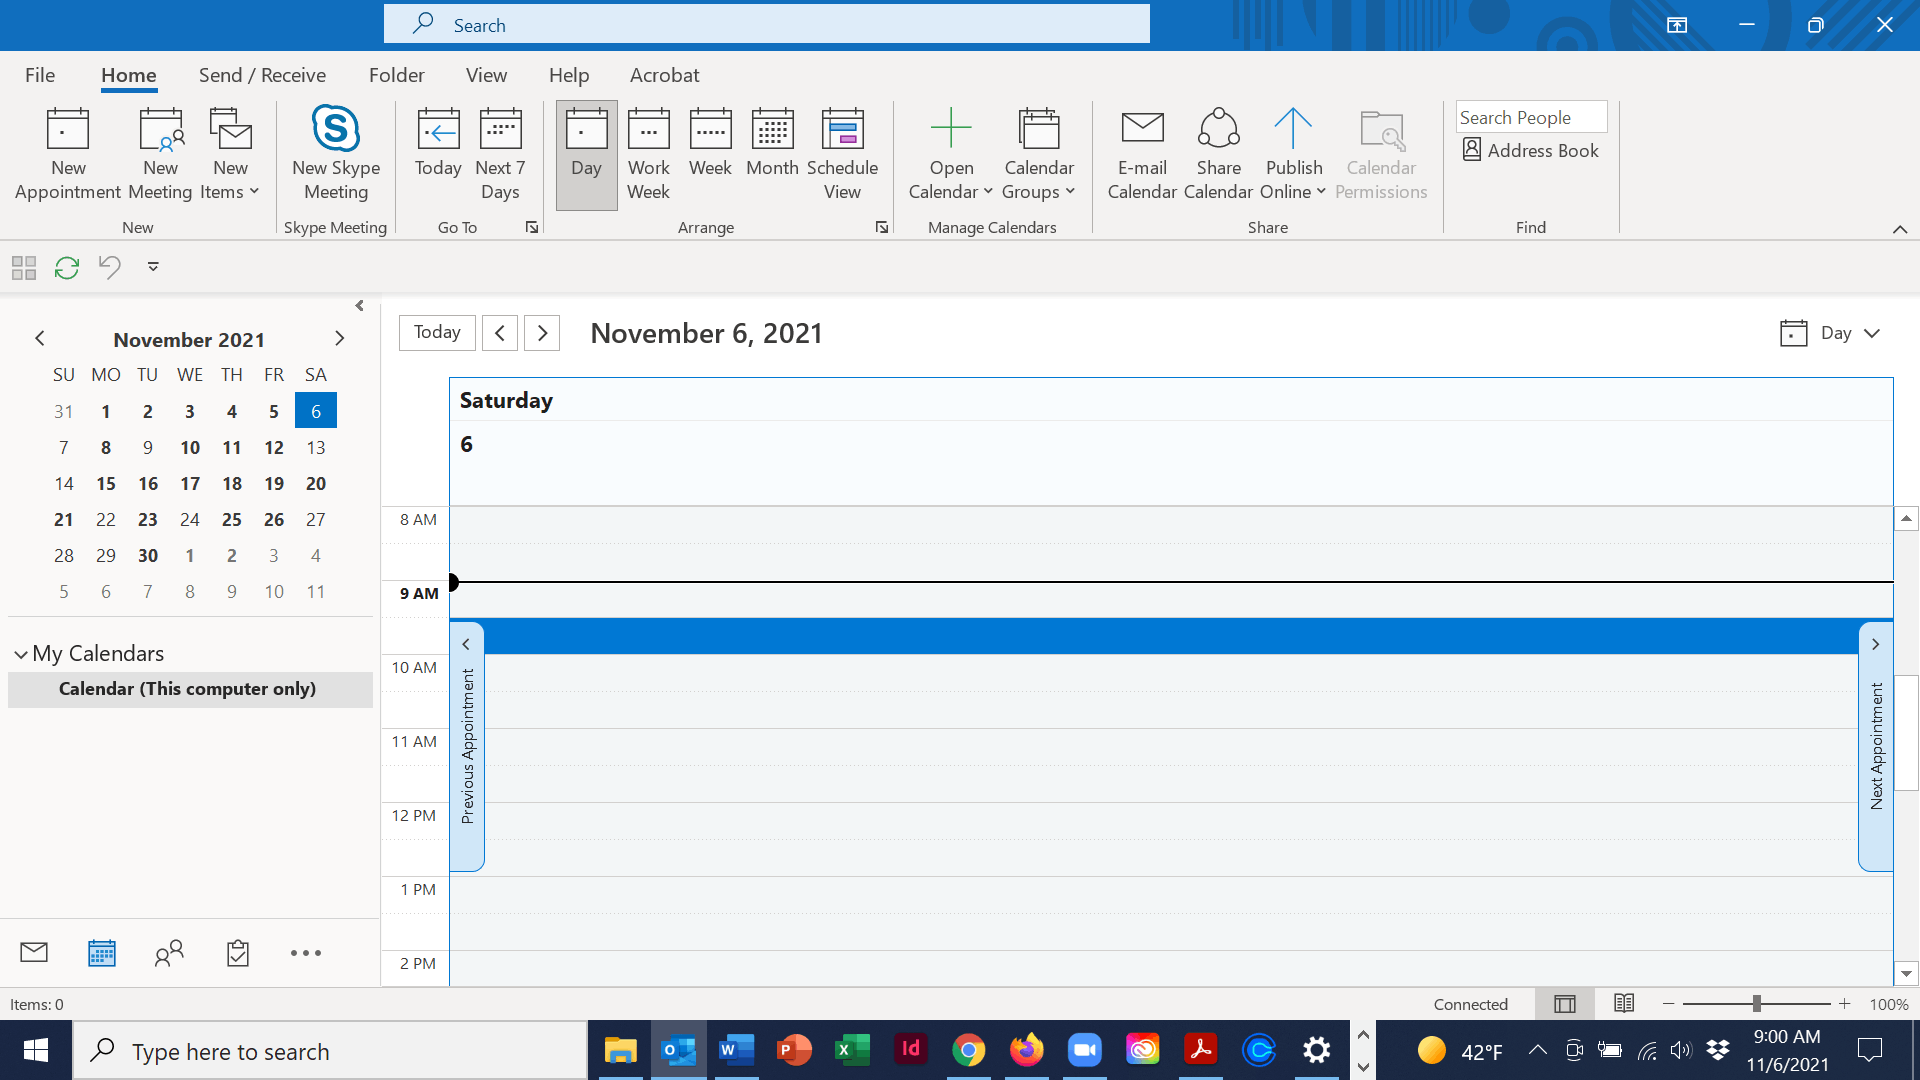Image resolution: width=1920 pixels, height=1080 pixels.
Task: Click the Undo quick access icon
Action: (110, 267)
